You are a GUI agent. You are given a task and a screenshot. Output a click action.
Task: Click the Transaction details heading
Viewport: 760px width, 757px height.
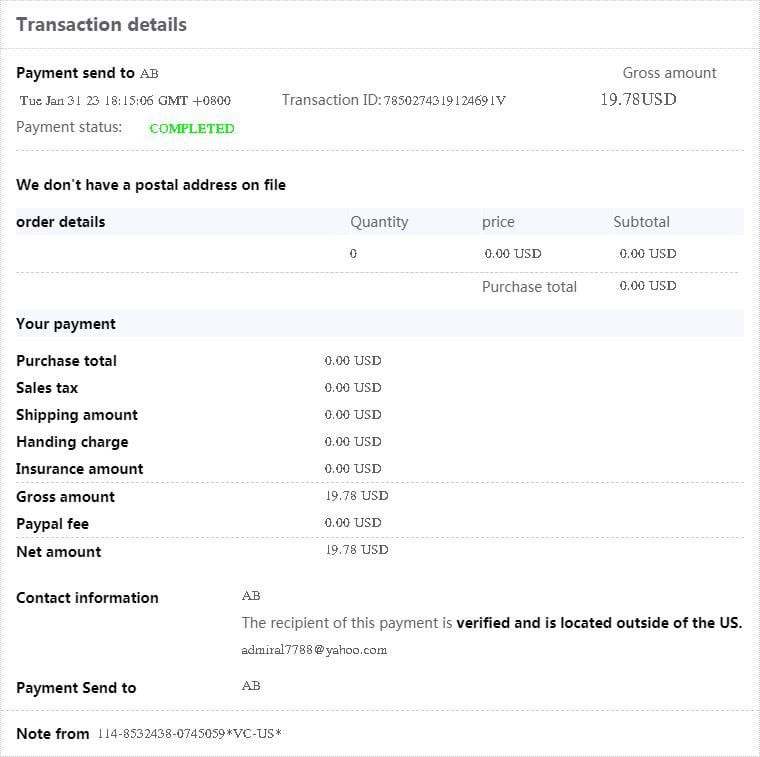[101, 25]
